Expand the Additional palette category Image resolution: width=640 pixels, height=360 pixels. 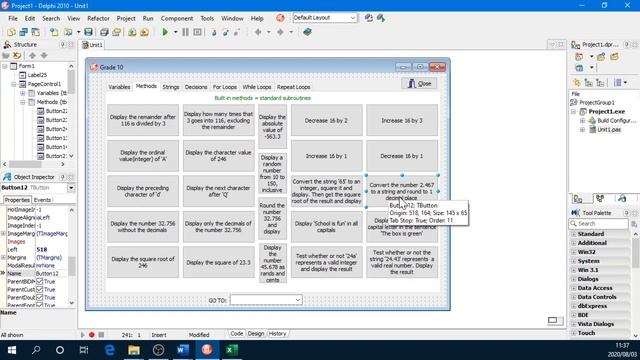coord(573,243)
